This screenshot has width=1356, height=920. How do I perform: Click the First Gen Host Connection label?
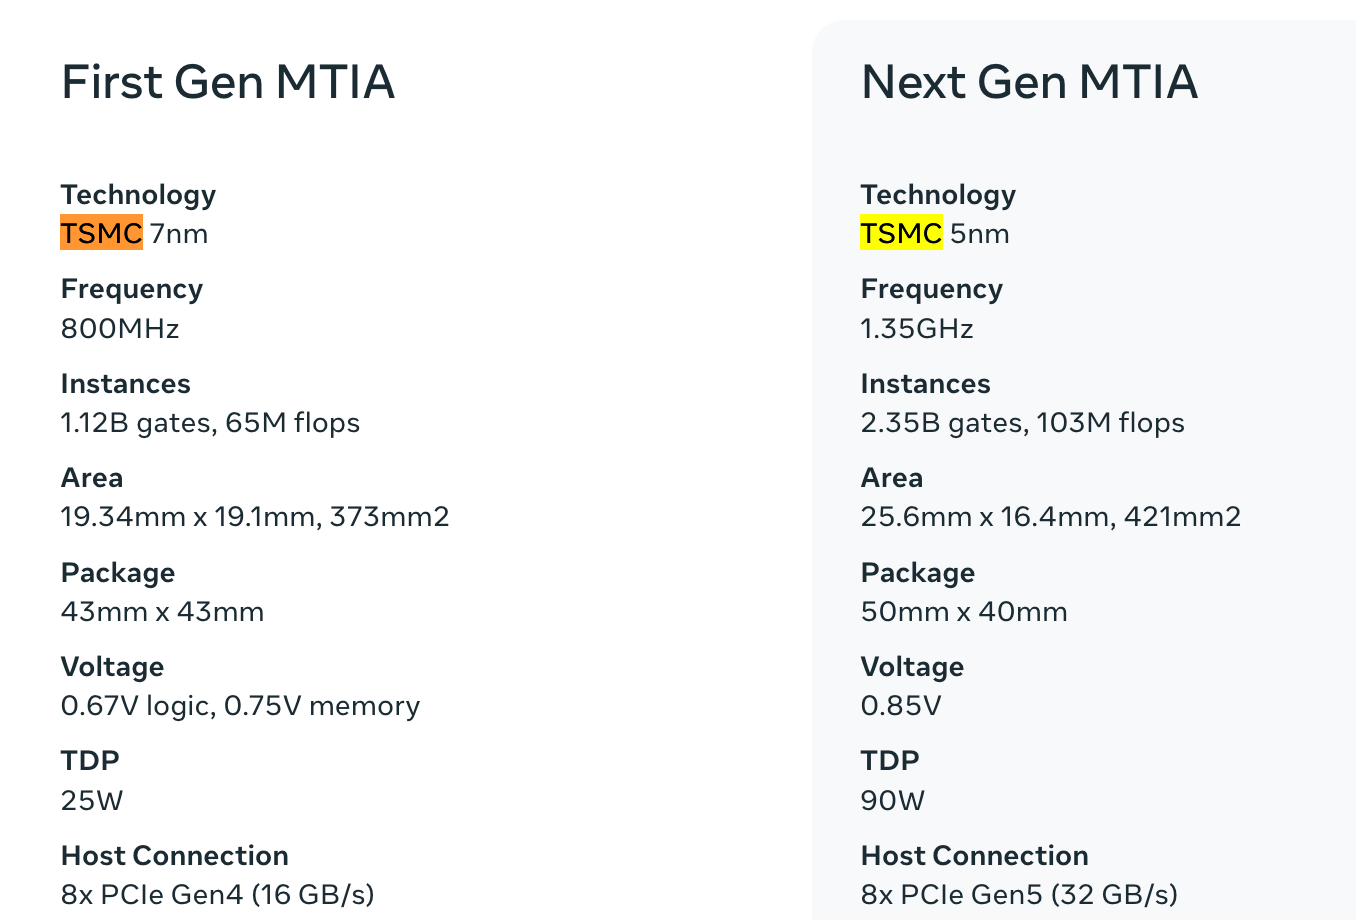[175, 856]
